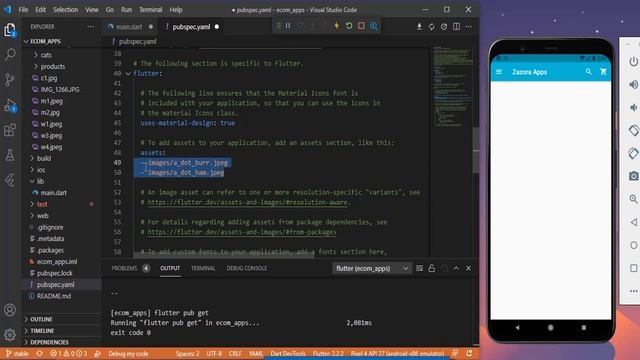Click the Get Packages download icon

(419, 27)
